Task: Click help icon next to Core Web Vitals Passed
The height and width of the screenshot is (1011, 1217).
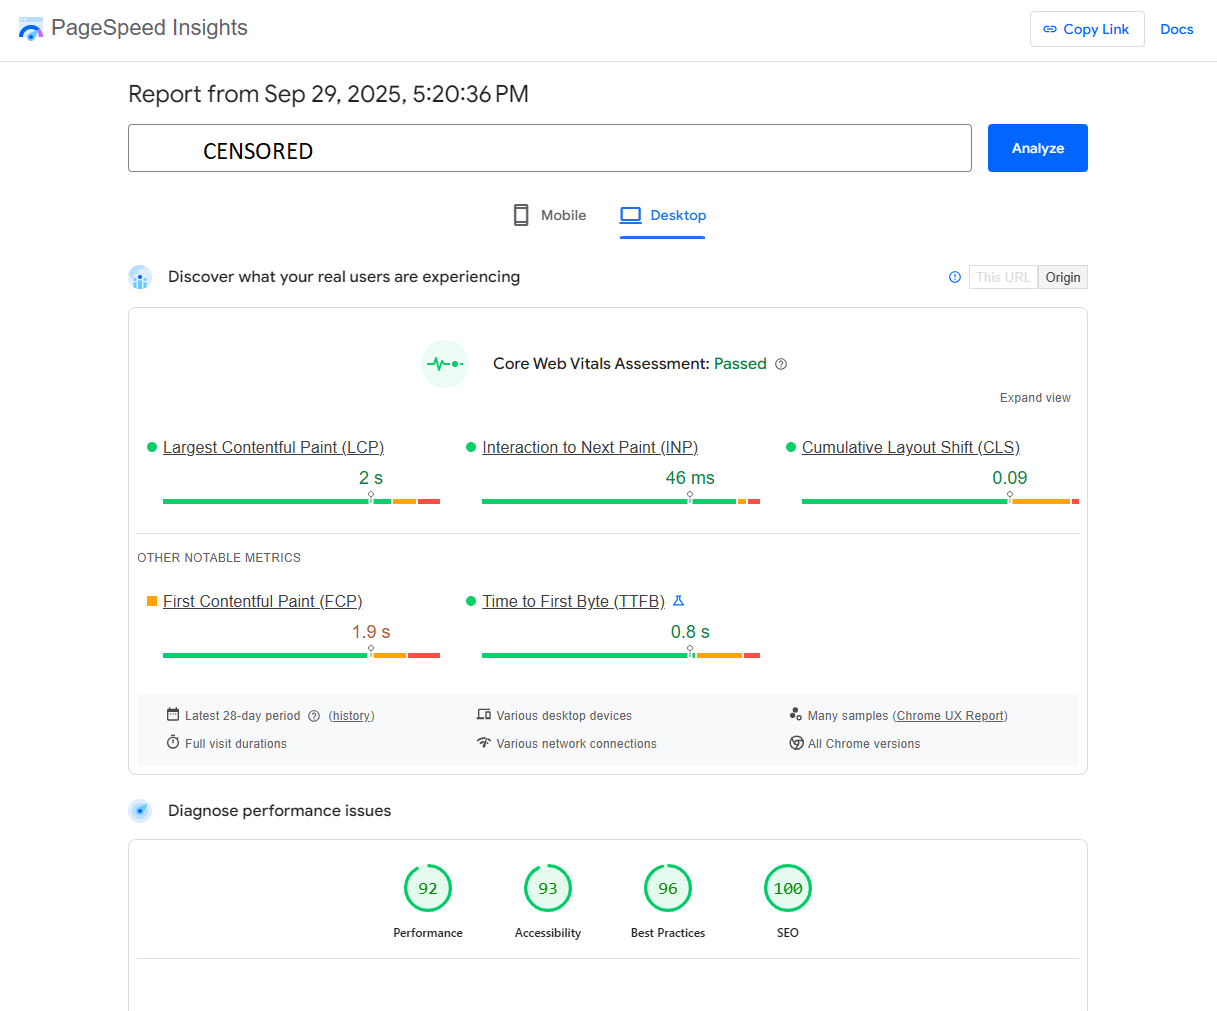Action: (x=781, y=364)
